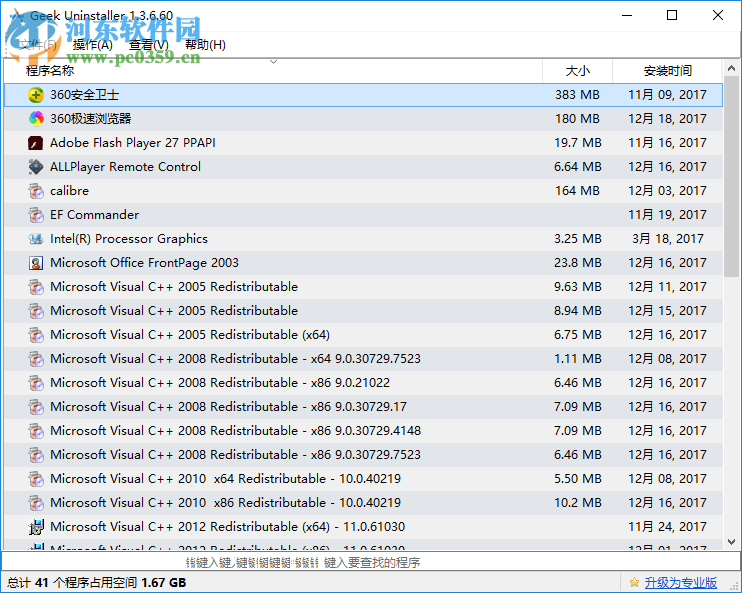Click the scrollbar up arrow
The width and height of the screenshot is (742, 593).
click(731, 69)
